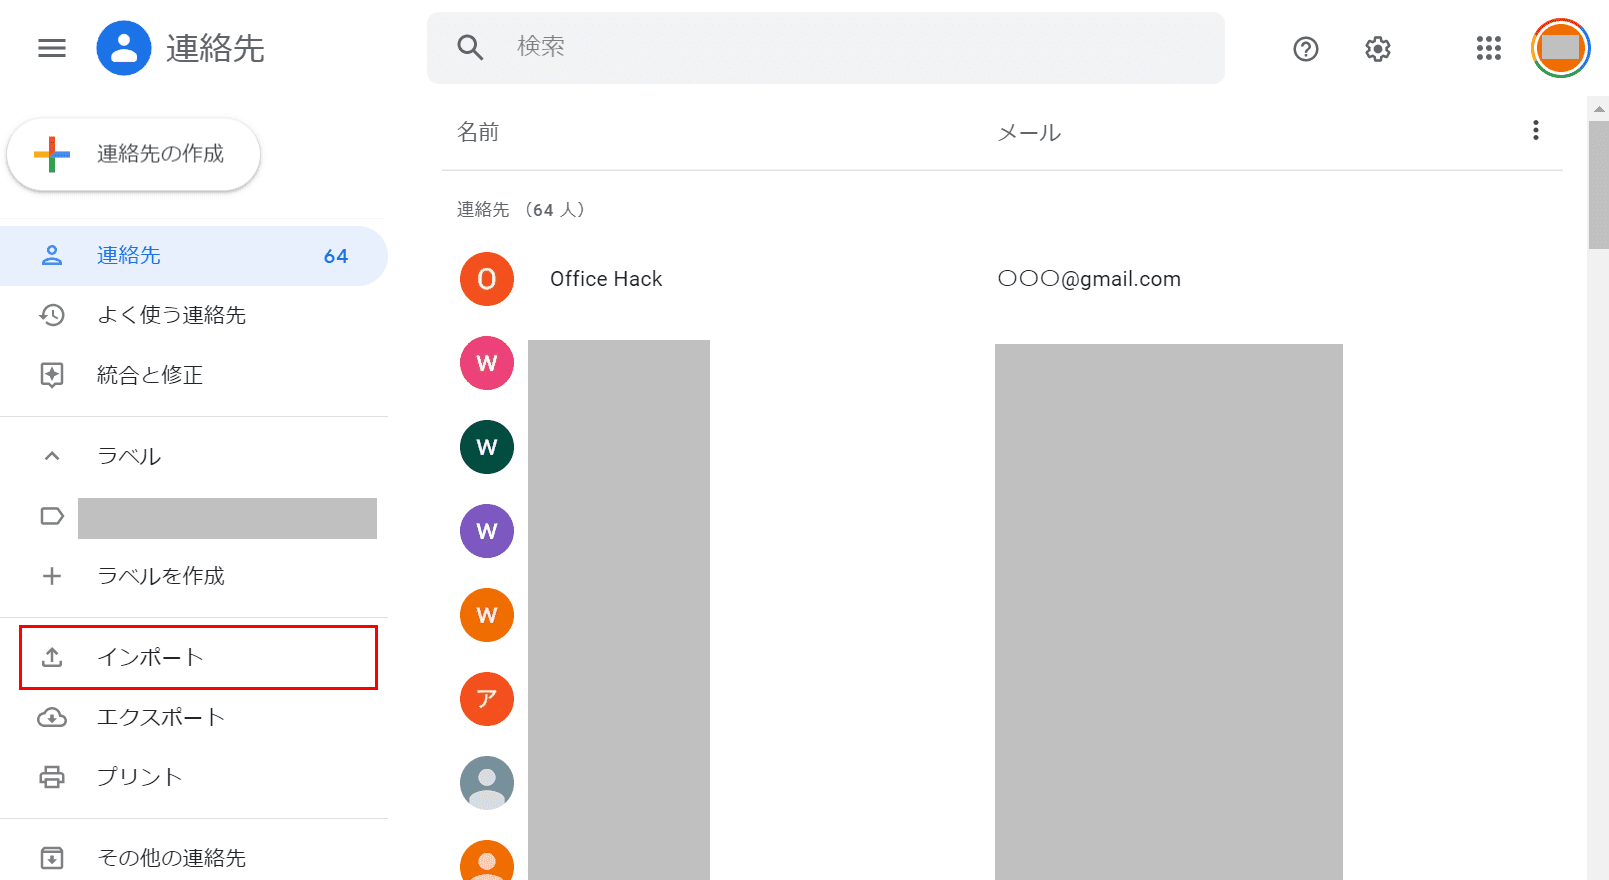Click the 連絡先 app title text

pos(215,48)
